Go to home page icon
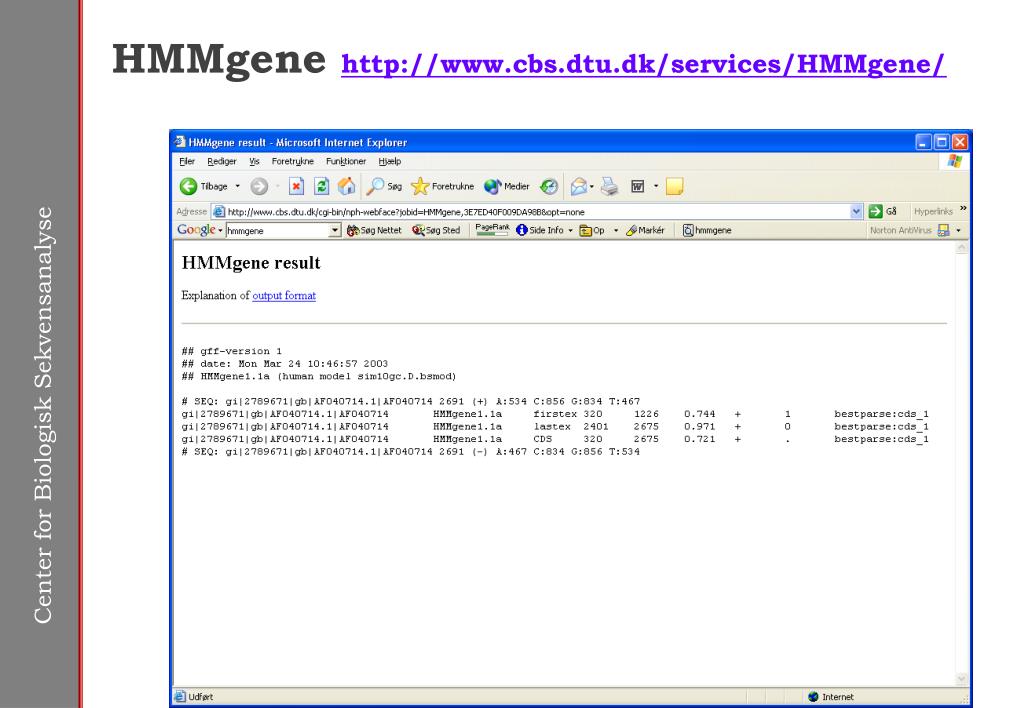This screenshot has height=708, width=1023. [346, 187]
